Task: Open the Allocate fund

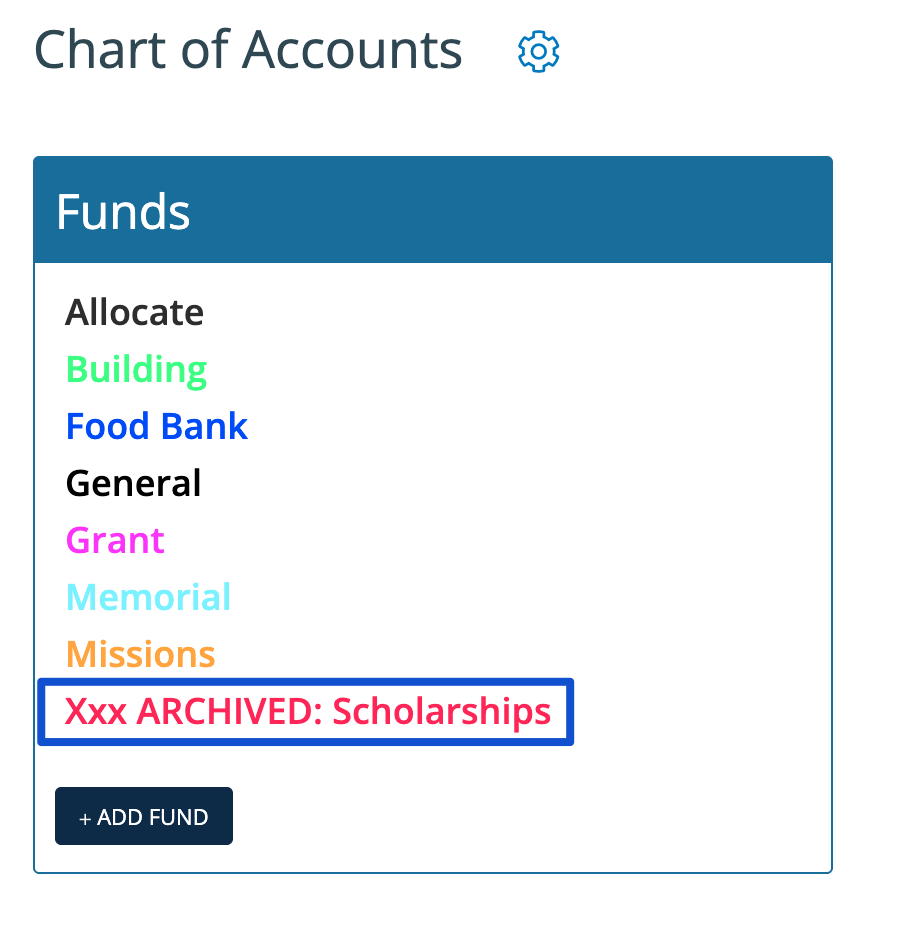Action: click(x=135, y=312)
